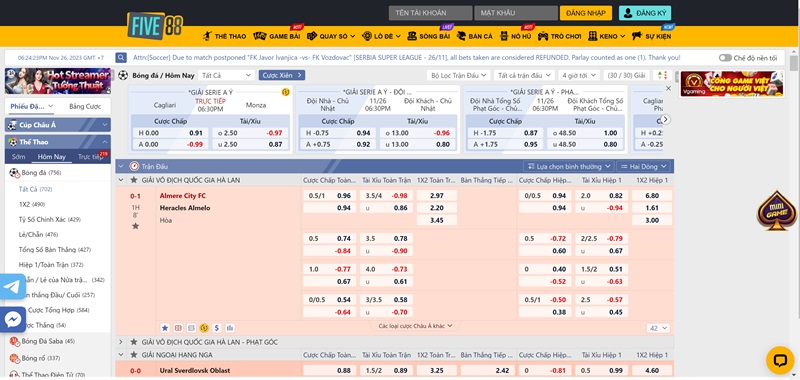Open the live chat support bubble
Screen dimensions: 800x380
pos(780,360)
